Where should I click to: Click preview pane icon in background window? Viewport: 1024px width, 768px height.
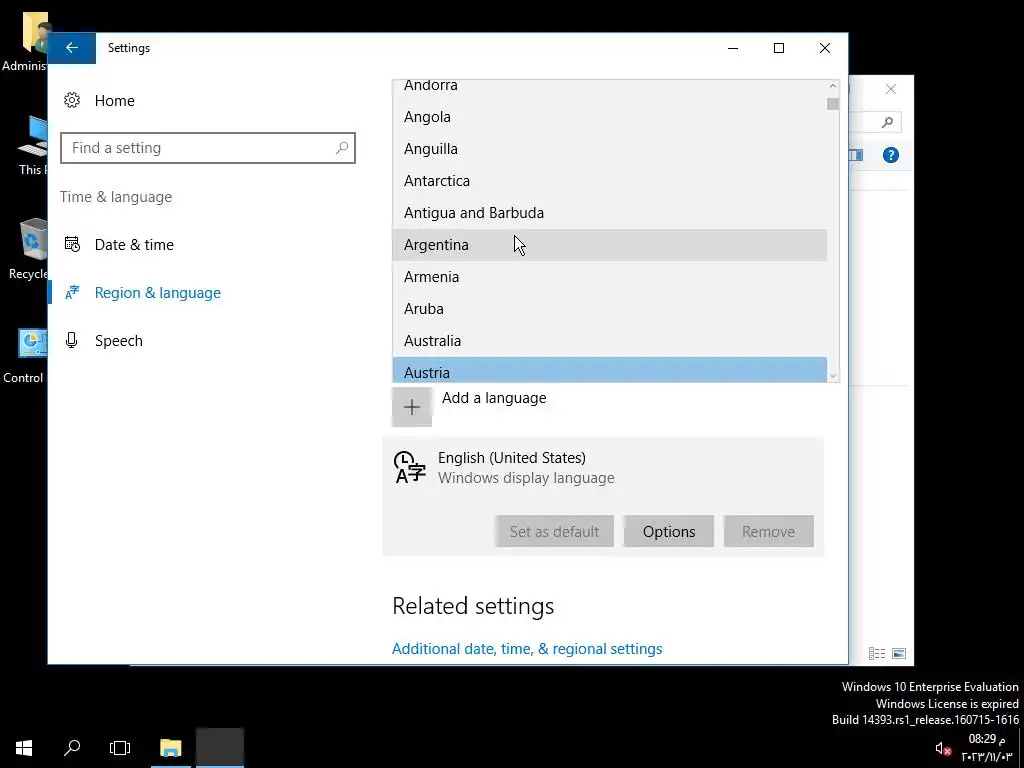[x=856, y=155]
